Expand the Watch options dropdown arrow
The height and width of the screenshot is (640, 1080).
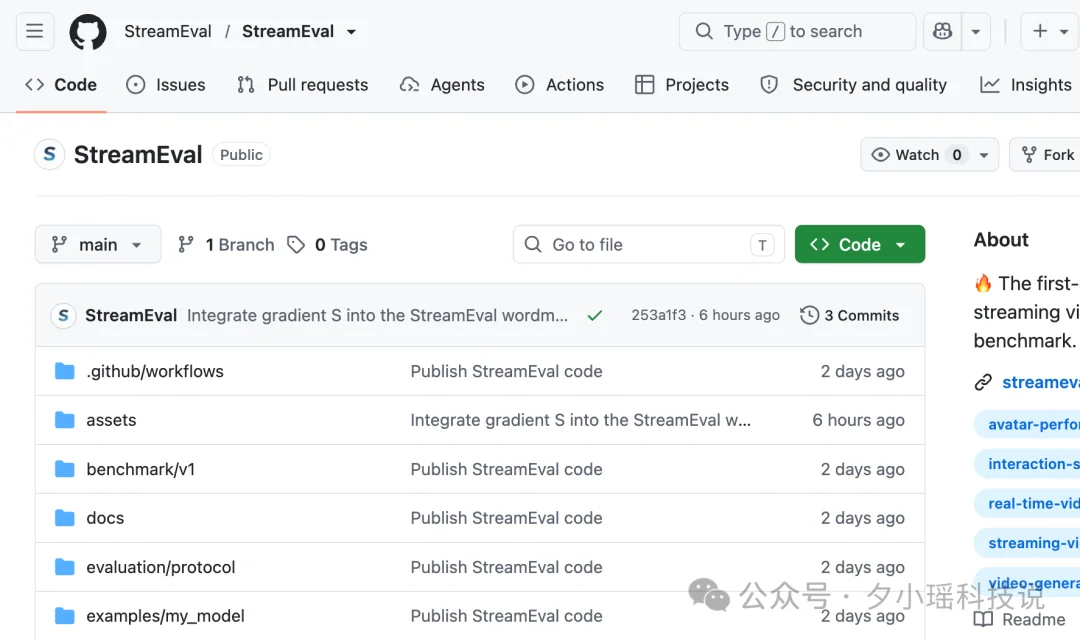pos(984,155)
